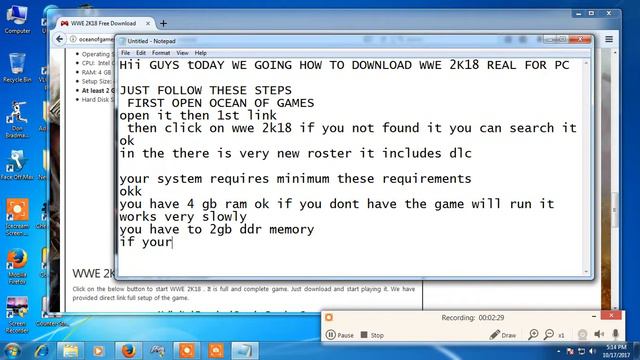The image size is (640, 360).
Task: Go back in the Firefox browser
Action: click(x=60, y=39)
